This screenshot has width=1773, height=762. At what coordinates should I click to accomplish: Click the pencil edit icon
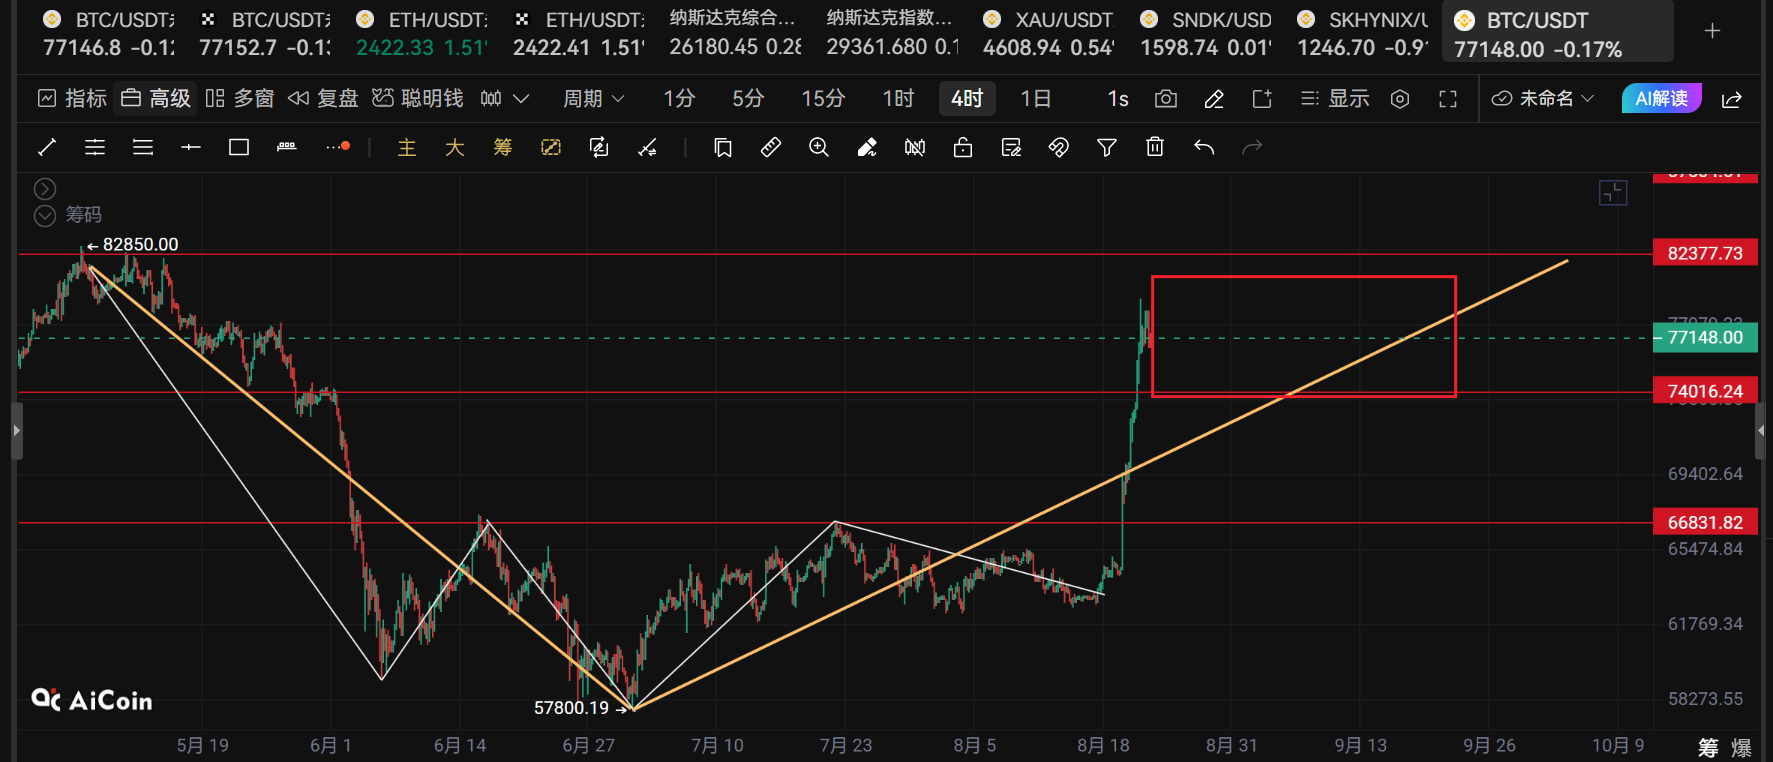[x=1214, y=98]
